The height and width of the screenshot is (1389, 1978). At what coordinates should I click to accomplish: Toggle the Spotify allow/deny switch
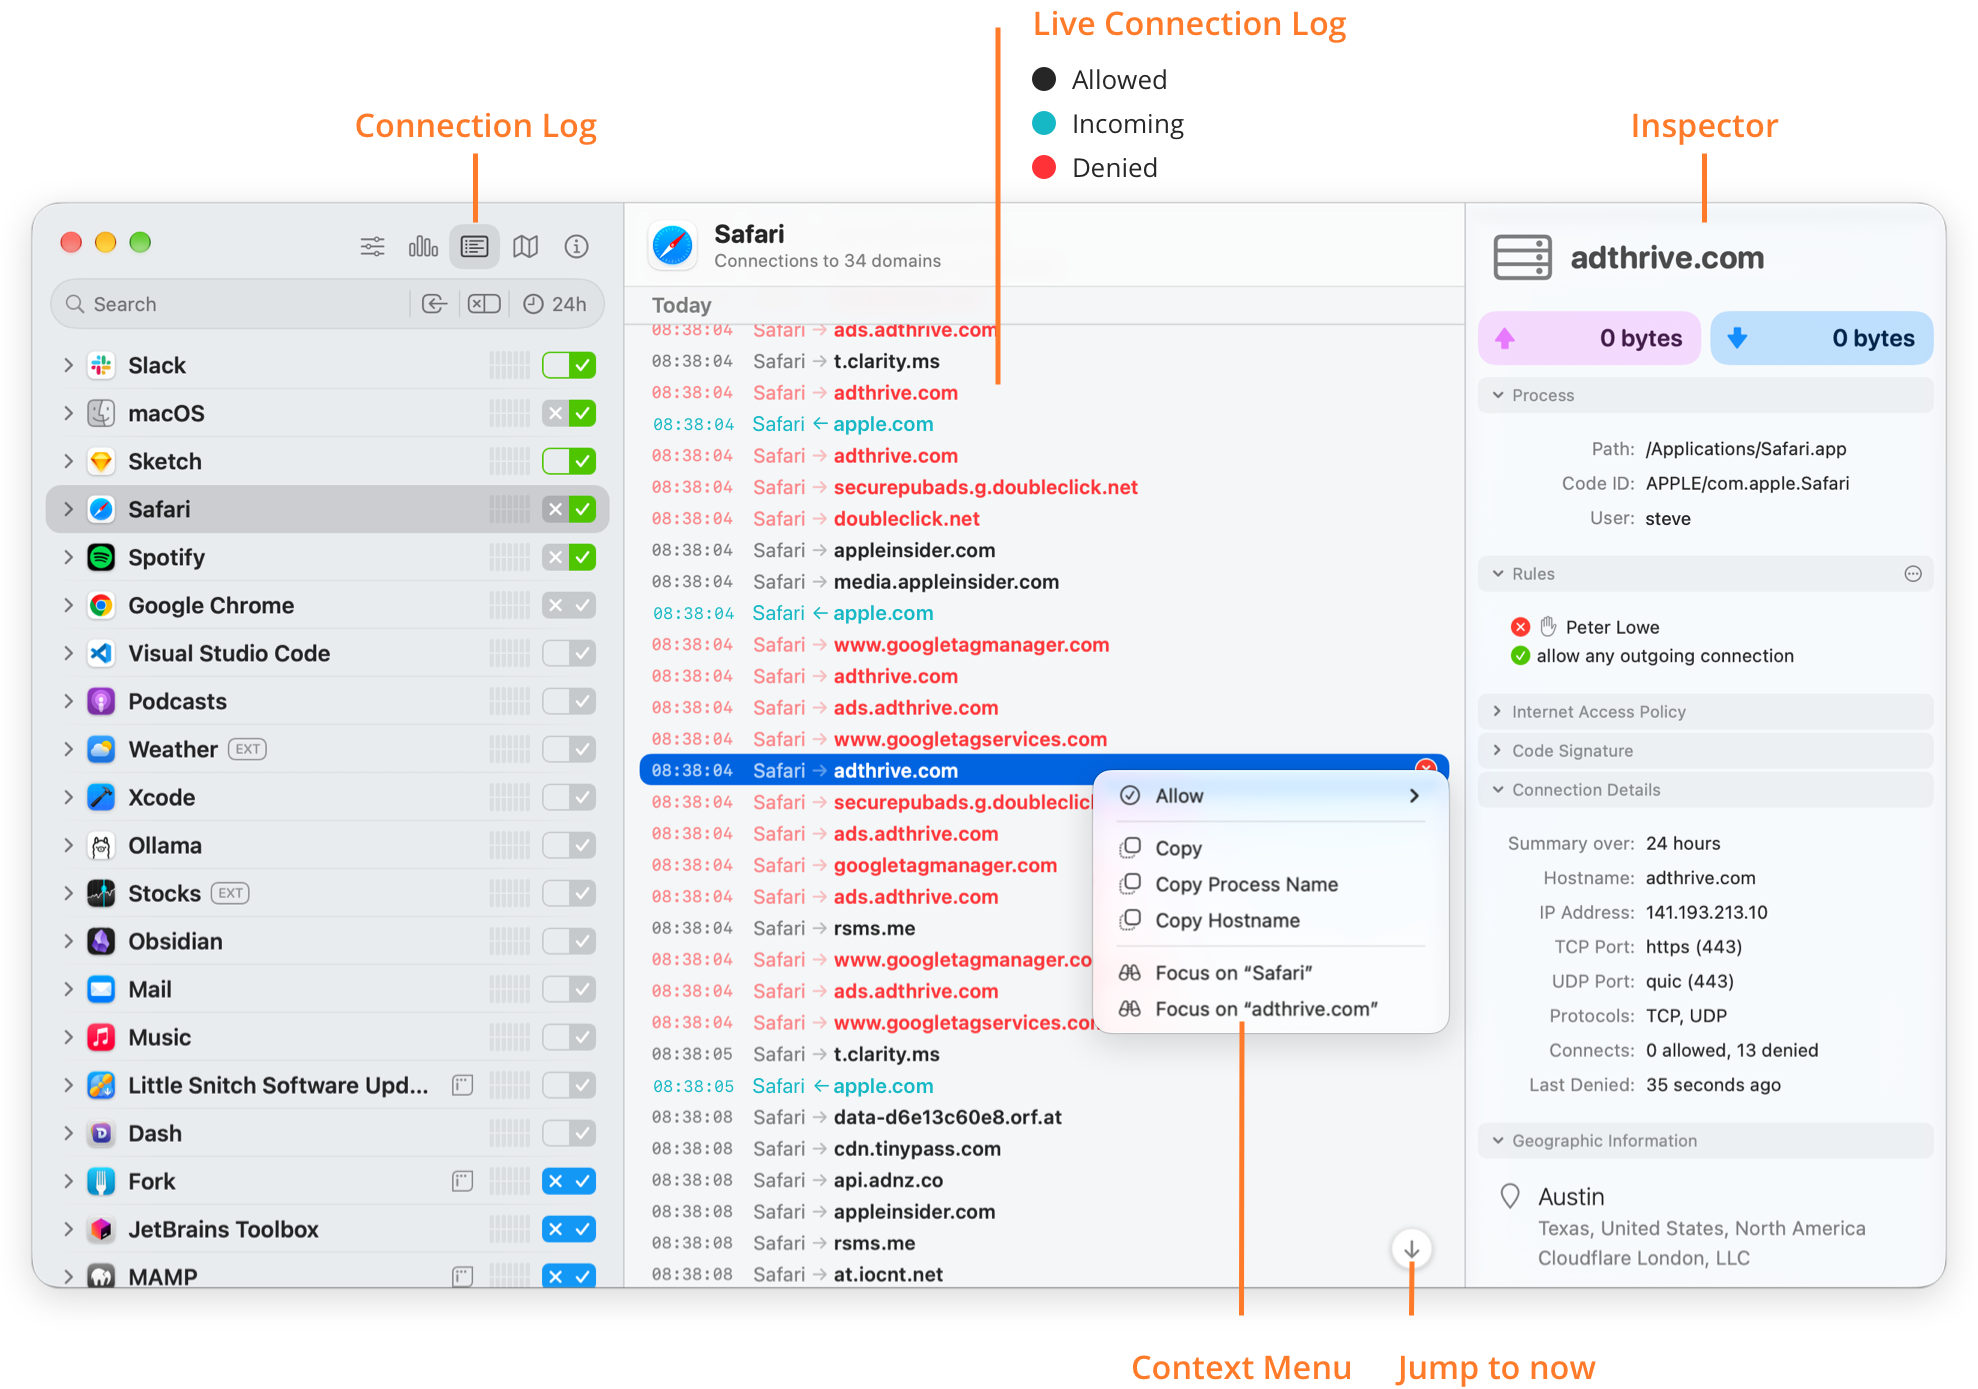[x=569, y=557]
